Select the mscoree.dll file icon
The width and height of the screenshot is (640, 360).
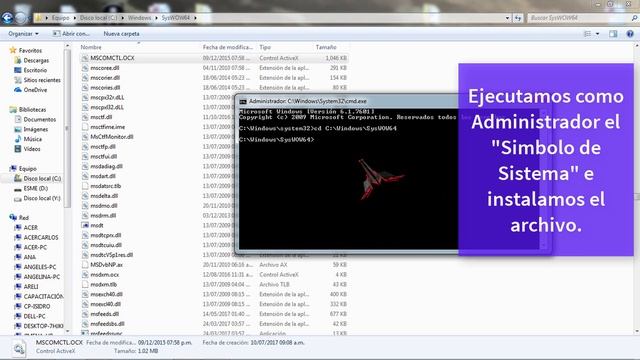click(x=85, y=68)
